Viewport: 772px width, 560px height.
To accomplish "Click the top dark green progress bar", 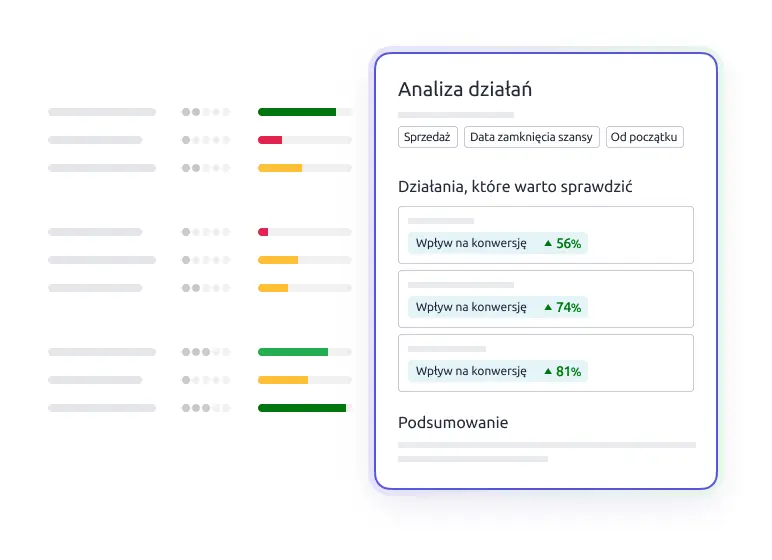I will (297, 112).
